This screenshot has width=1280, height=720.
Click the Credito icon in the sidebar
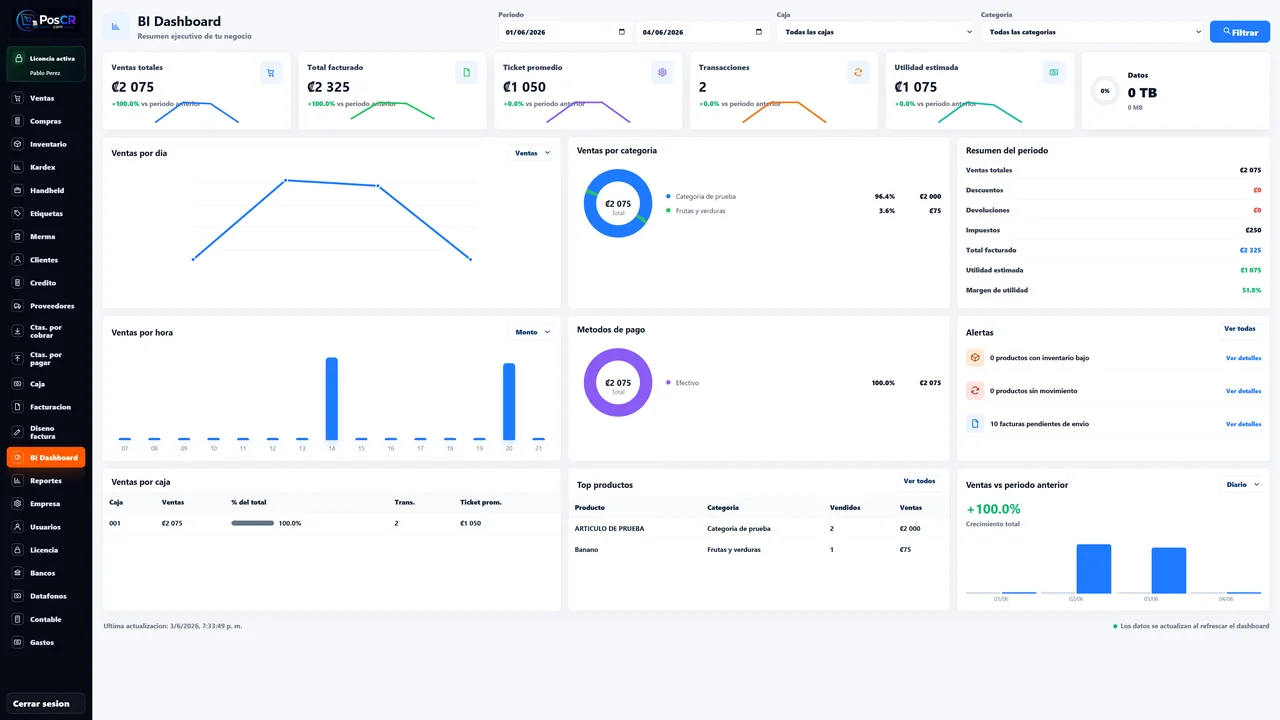click(x=18, y=282)
